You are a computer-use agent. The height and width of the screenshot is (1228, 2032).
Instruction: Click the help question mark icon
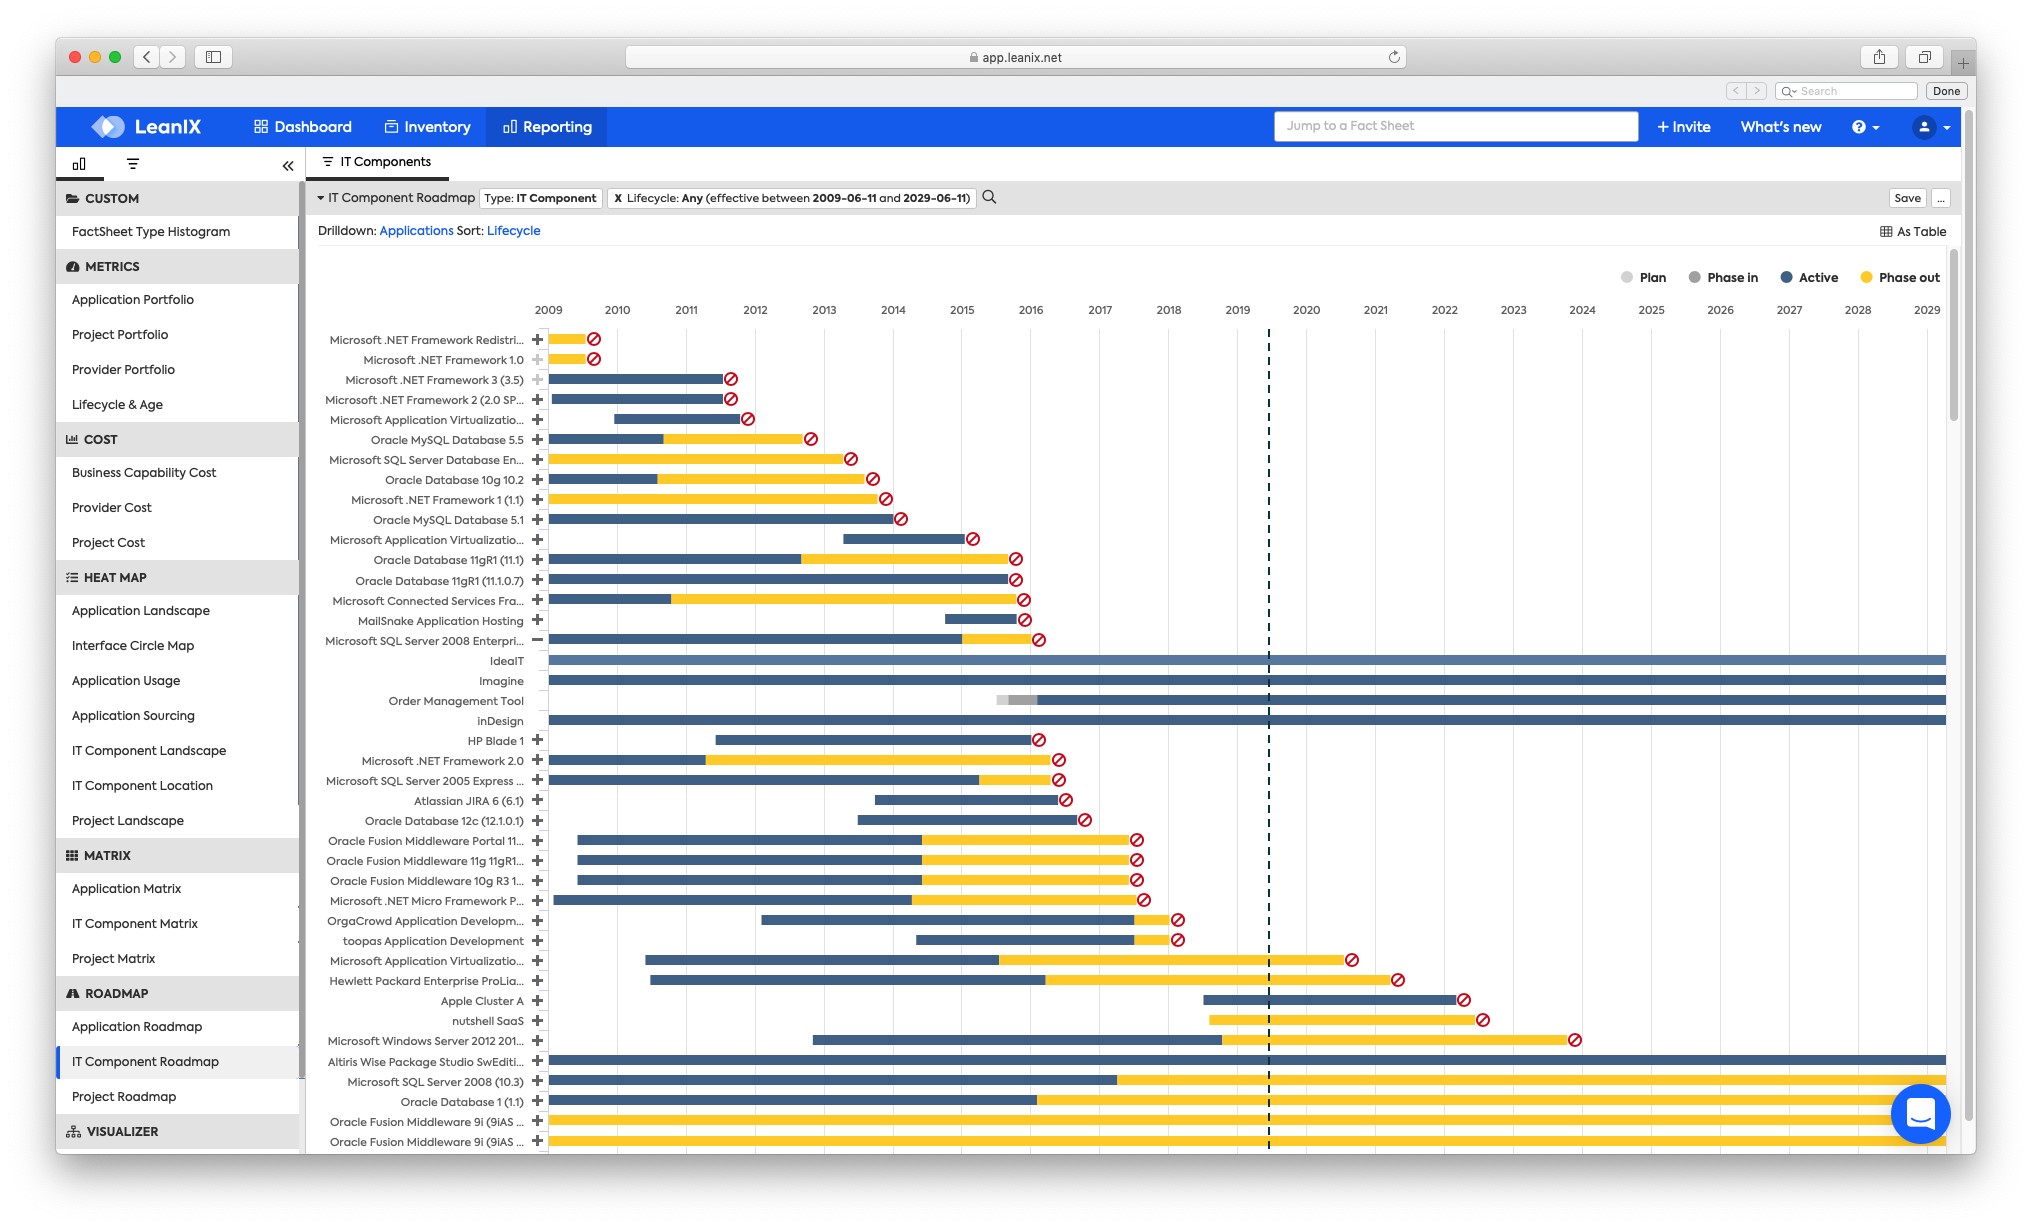1858,127
